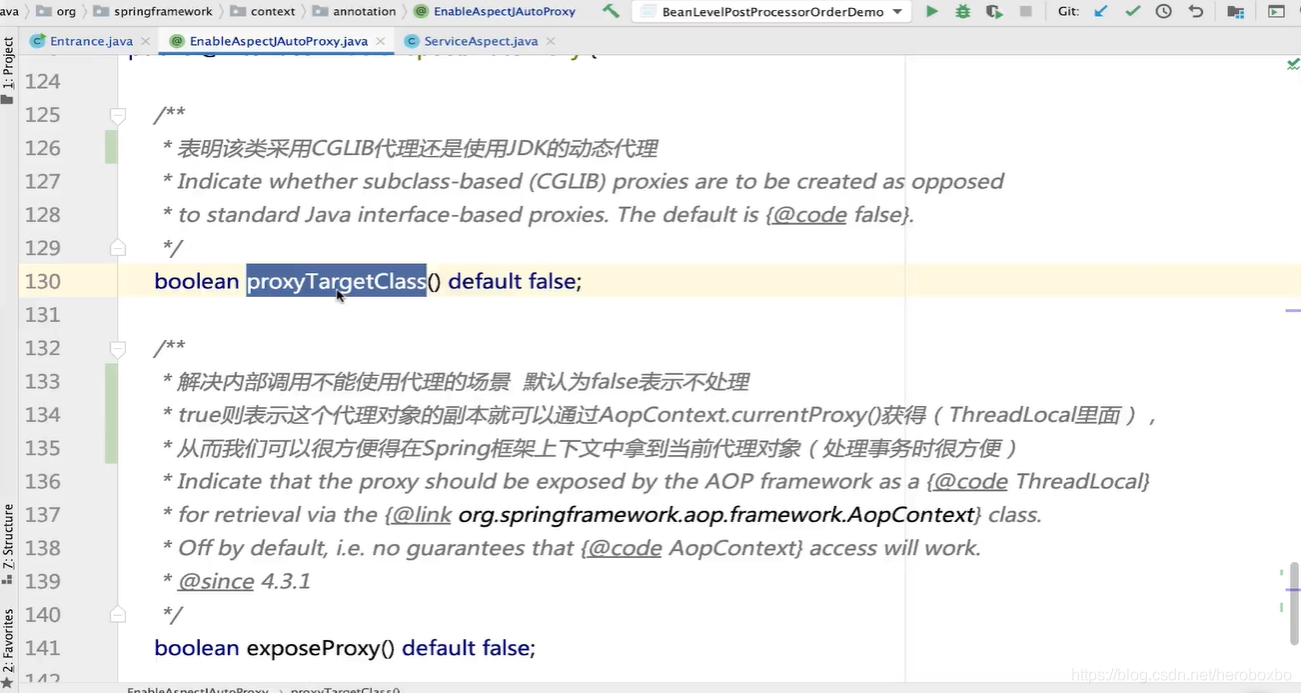This screenshot has height=693, width=1301.
Task: Commit changes with the green checkmark icon
Action: point(1132,12)
